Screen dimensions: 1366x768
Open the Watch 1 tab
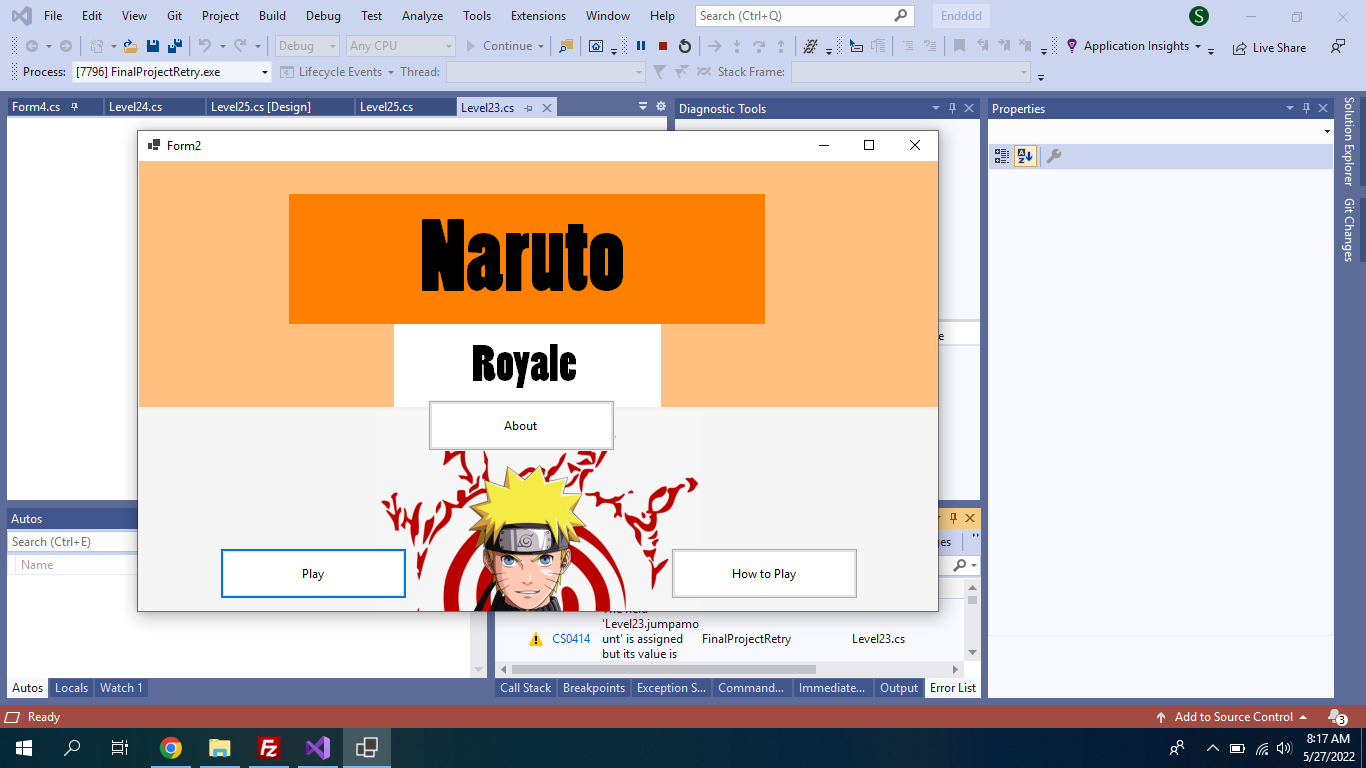coord(121,688)
